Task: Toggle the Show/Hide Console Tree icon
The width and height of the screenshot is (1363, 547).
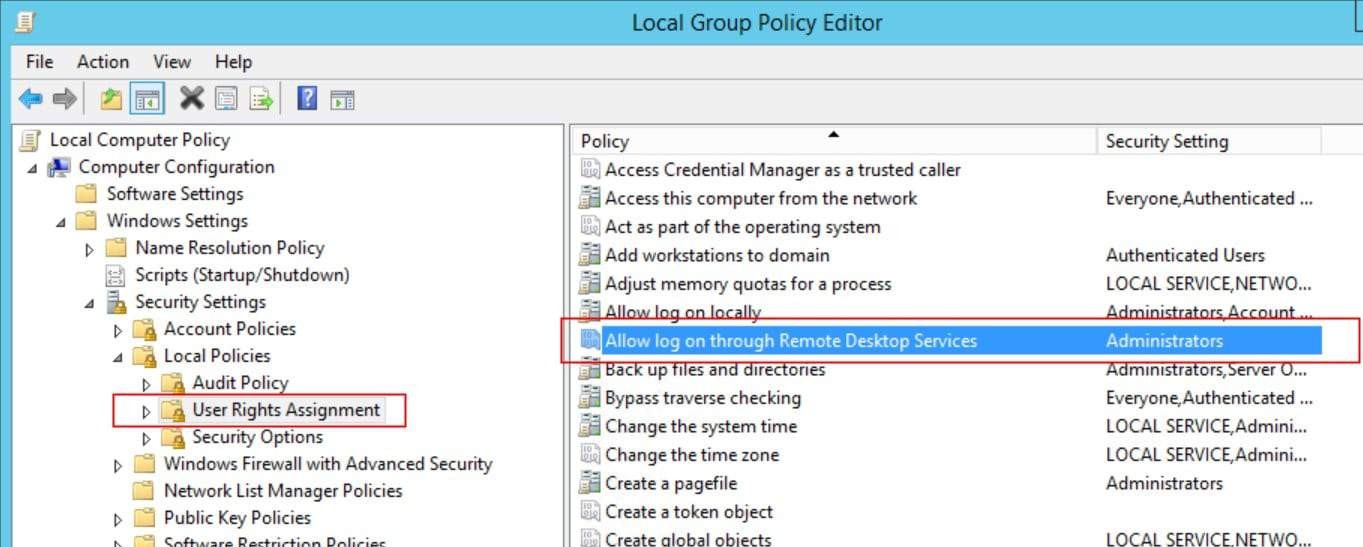Action: tap(147, 99)
